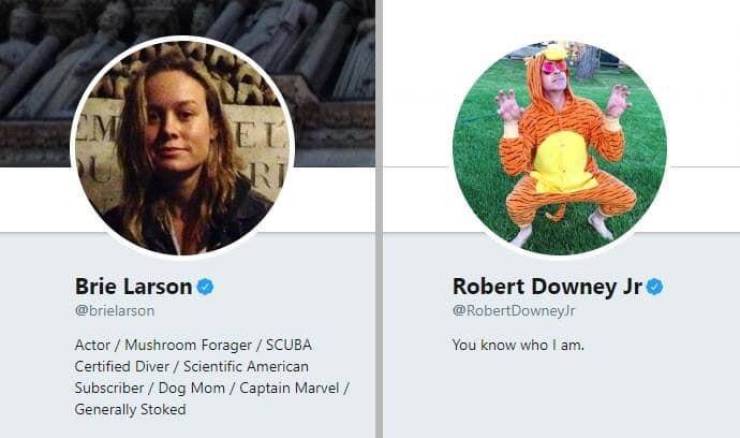Image resolution: width=740 pixels, height=438 pixels.
Task: Open Robert Downey Jr's tiger costume avatar
Action: pos(559,147)
